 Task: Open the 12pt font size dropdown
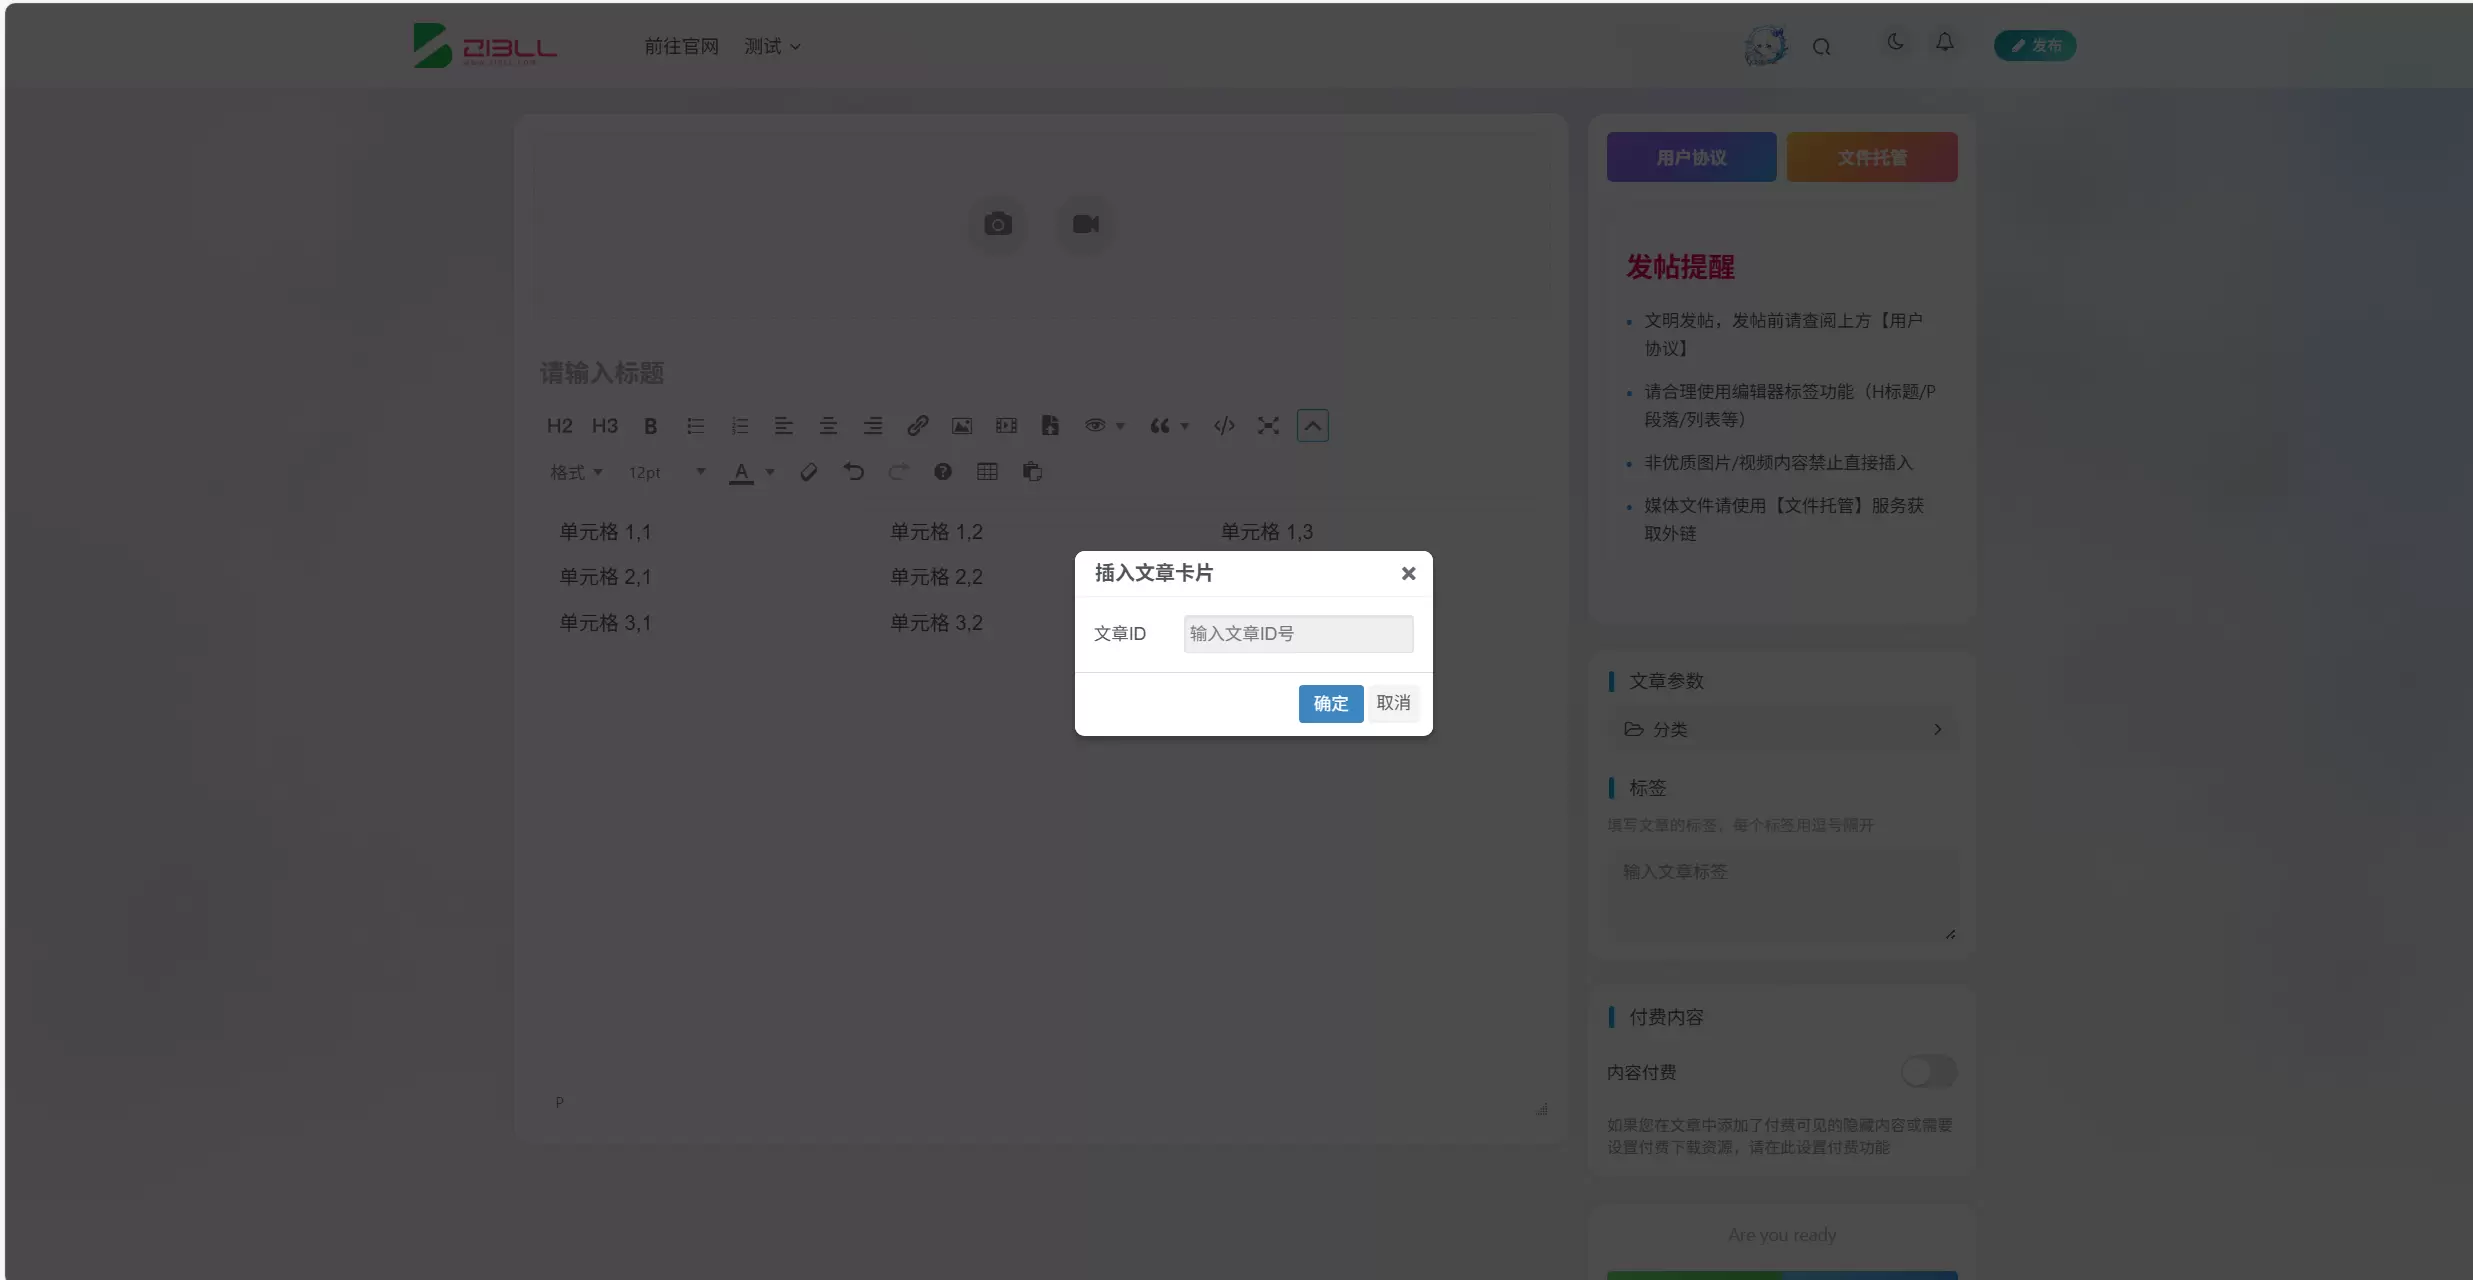pos(666,472)
